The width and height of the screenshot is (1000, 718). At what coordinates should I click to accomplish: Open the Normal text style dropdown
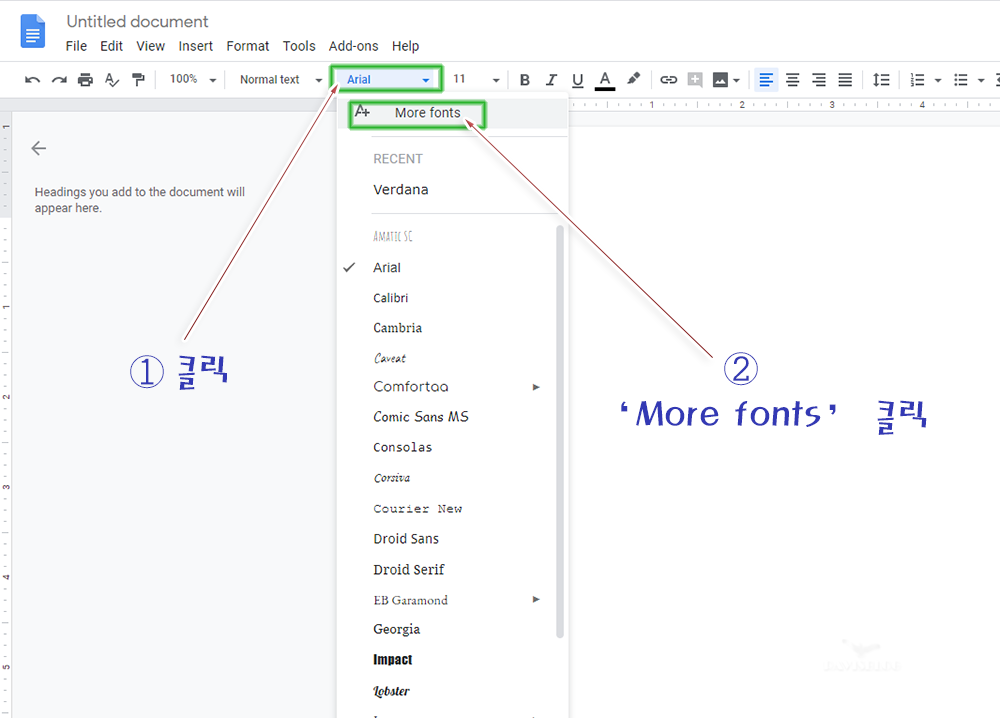coord(281,80)
